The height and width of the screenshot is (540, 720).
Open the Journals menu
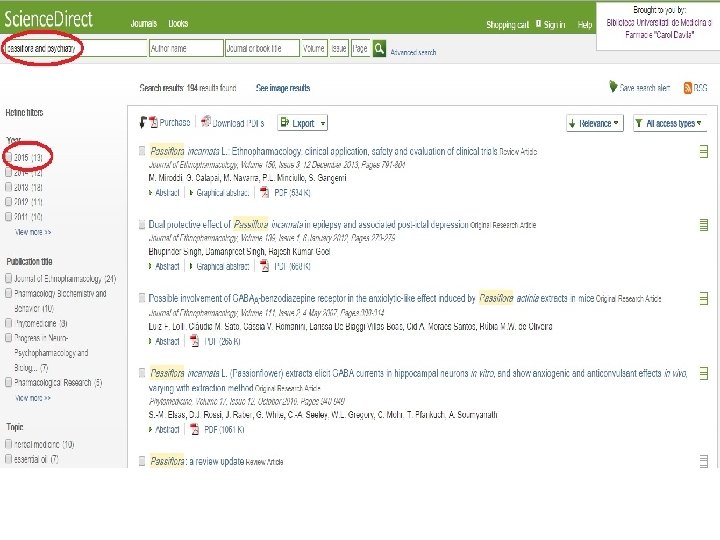(x=144, y=23)
